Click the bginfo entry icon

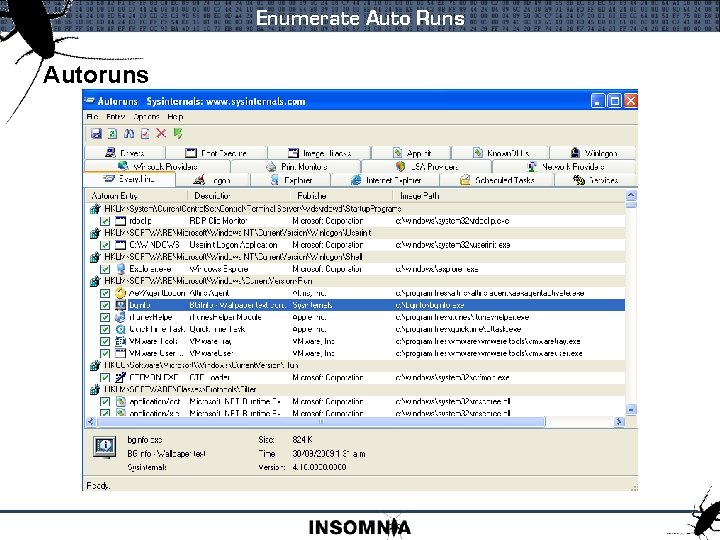[x=120, y=305]
